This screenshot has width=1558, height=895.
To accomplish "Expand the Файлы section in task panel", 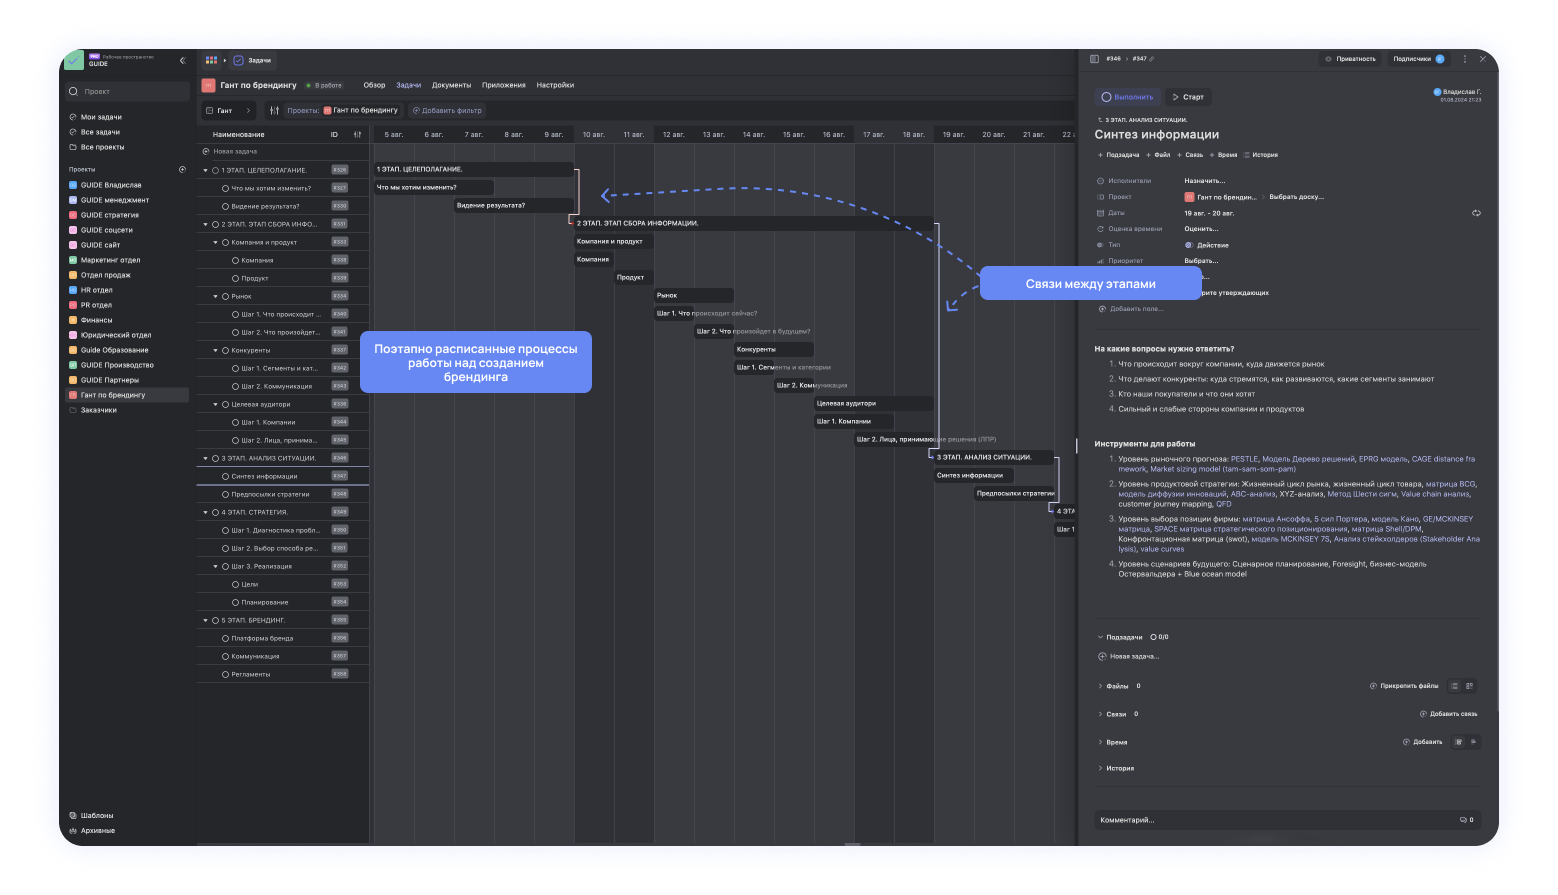I will click(1101, 686).
